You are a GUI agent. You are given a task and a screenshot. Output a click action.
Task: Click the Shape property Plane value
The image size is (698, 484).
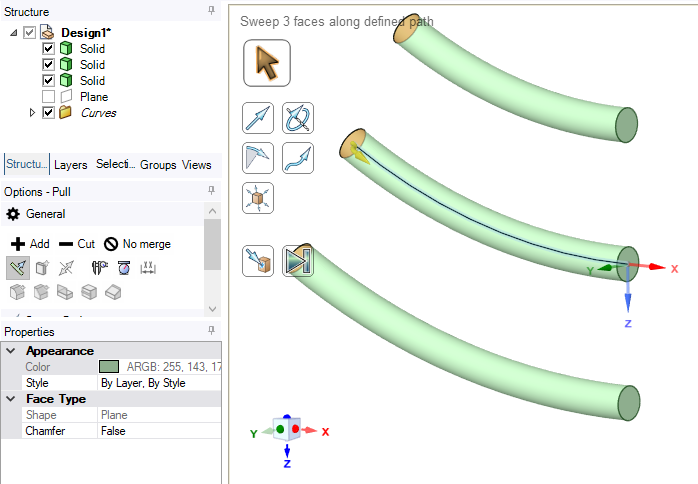click(x=159, y=415)
